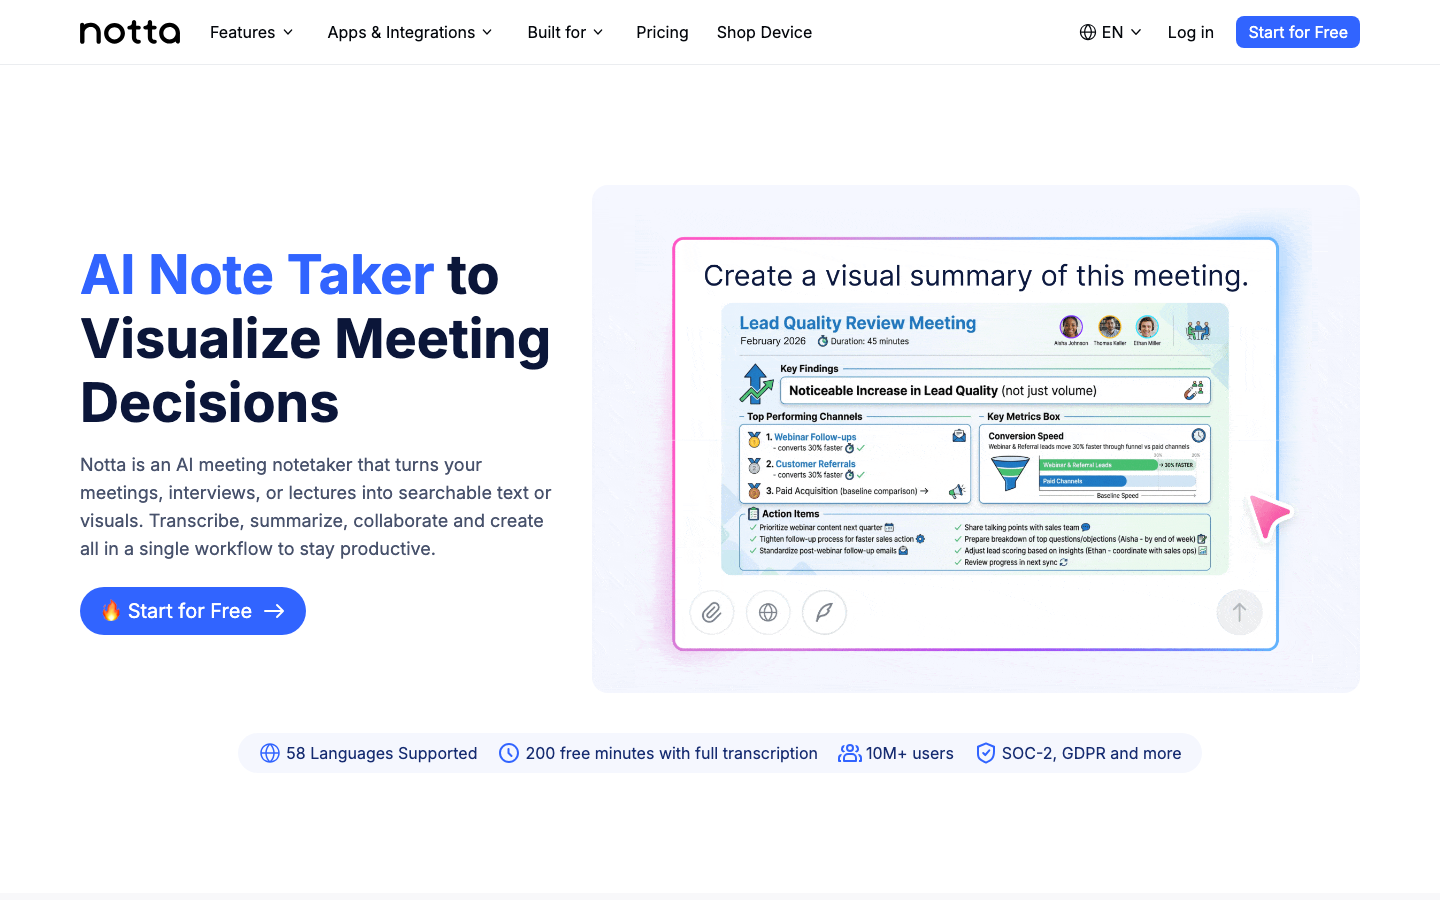The image size is (1440, 900).
Task: Click the gold medal icon for Webinar Follow-ups
Action: point(754,439)
